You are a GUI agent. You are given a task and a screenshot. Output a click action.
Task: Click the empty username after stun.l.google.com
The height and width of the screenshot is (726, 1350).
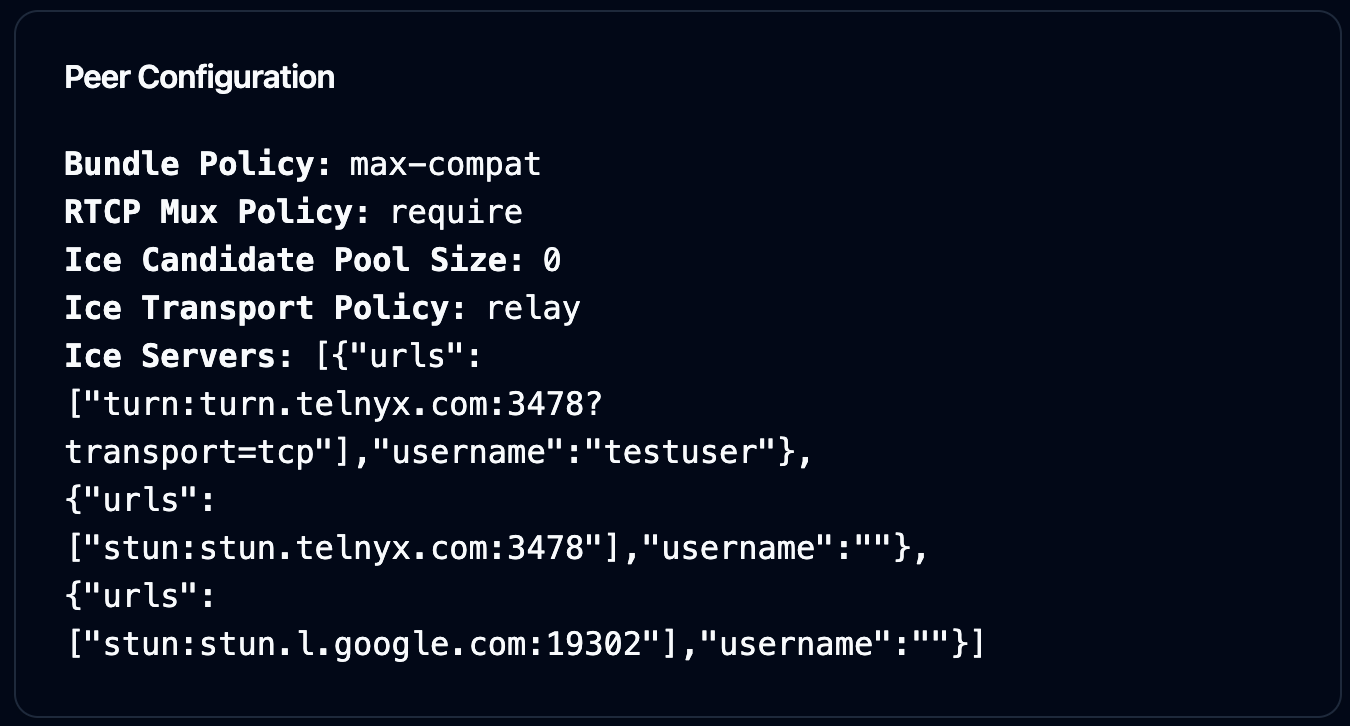point(929,644)
